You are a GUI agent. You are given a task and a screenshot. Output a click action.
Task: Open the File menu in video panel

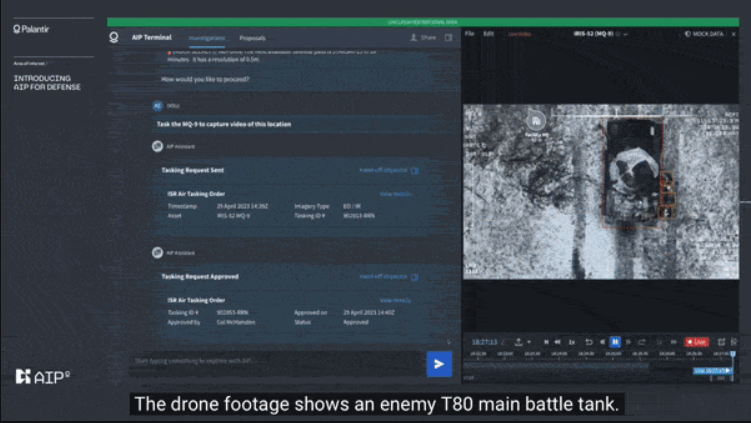(x=470, y=34)
